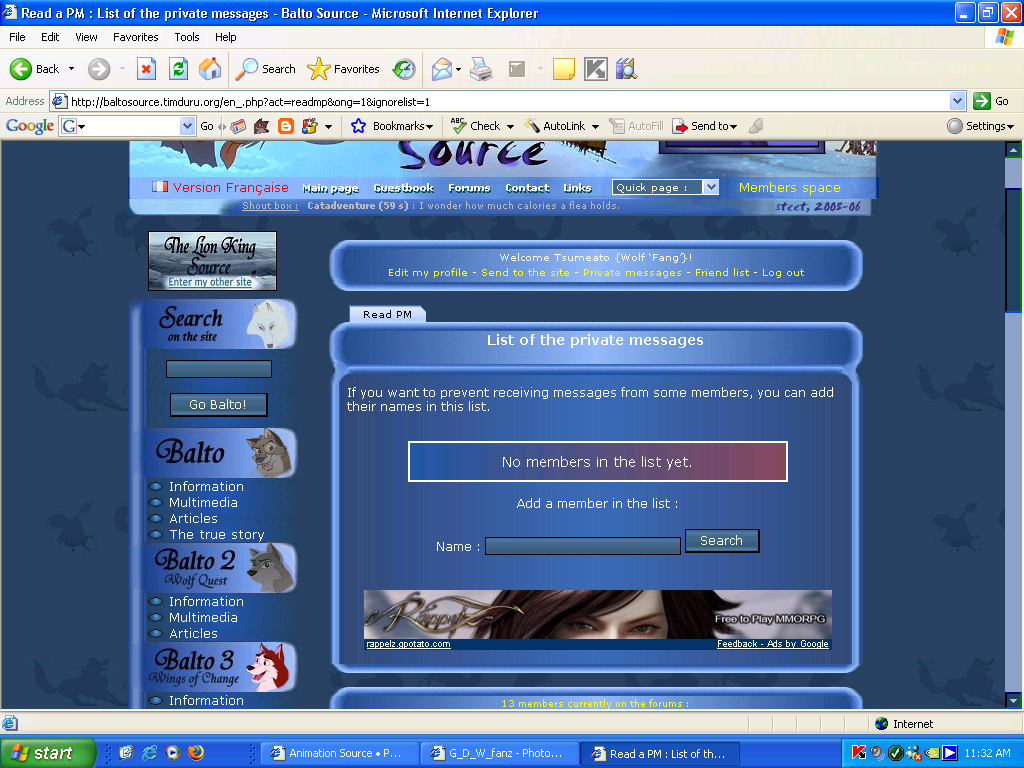Click the vertical scrollbar thumb
The image size is (1024, 768).
click(1013, 251)
